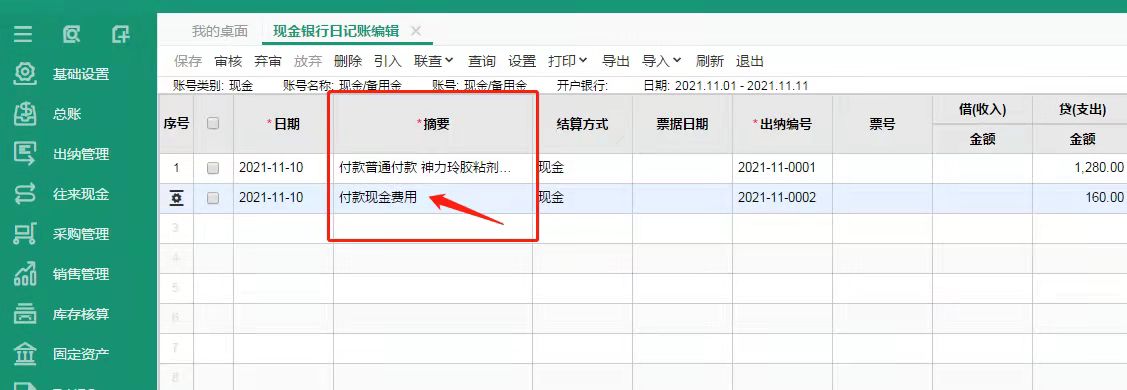Open 销售管理 module icon
This screenshot has height=390, width=1127.
[x=25, y=274]
